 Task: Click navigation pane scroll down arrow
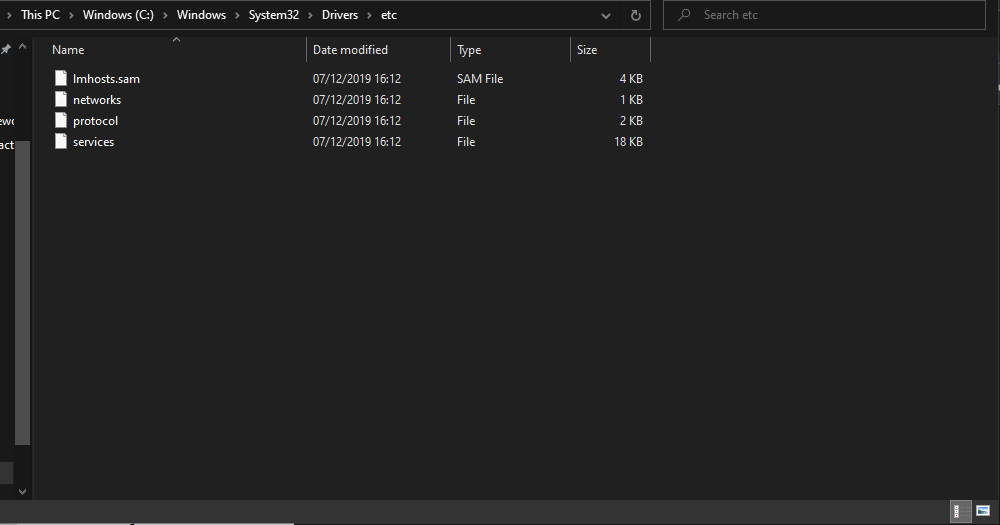coord(22,491)
